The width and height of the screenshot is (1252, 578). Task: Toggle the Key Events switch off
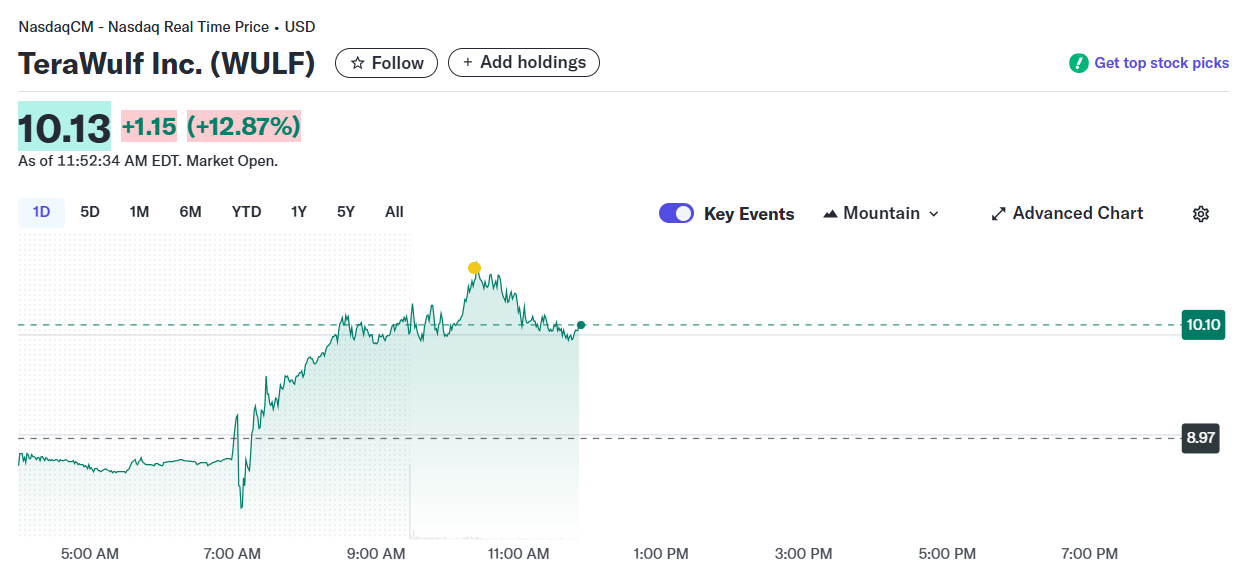(676, 213)
